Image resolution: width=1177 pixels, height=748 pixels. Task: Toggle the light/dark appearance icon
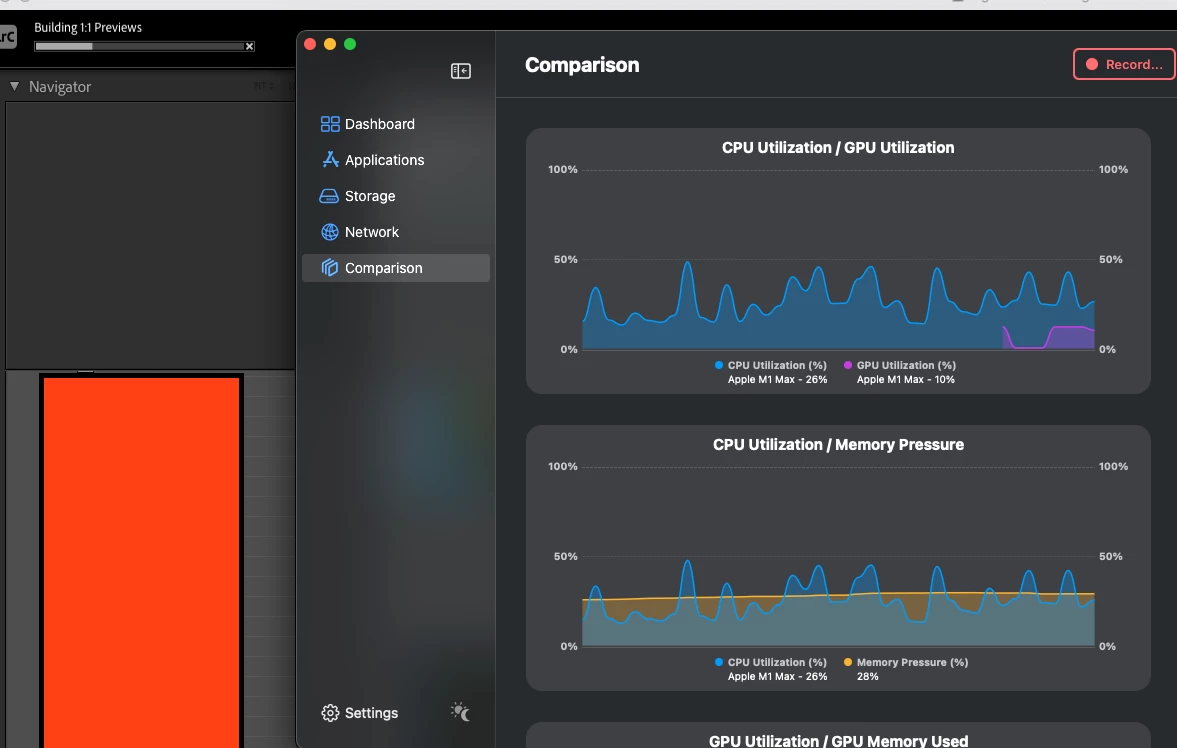(x=460, y=711)
